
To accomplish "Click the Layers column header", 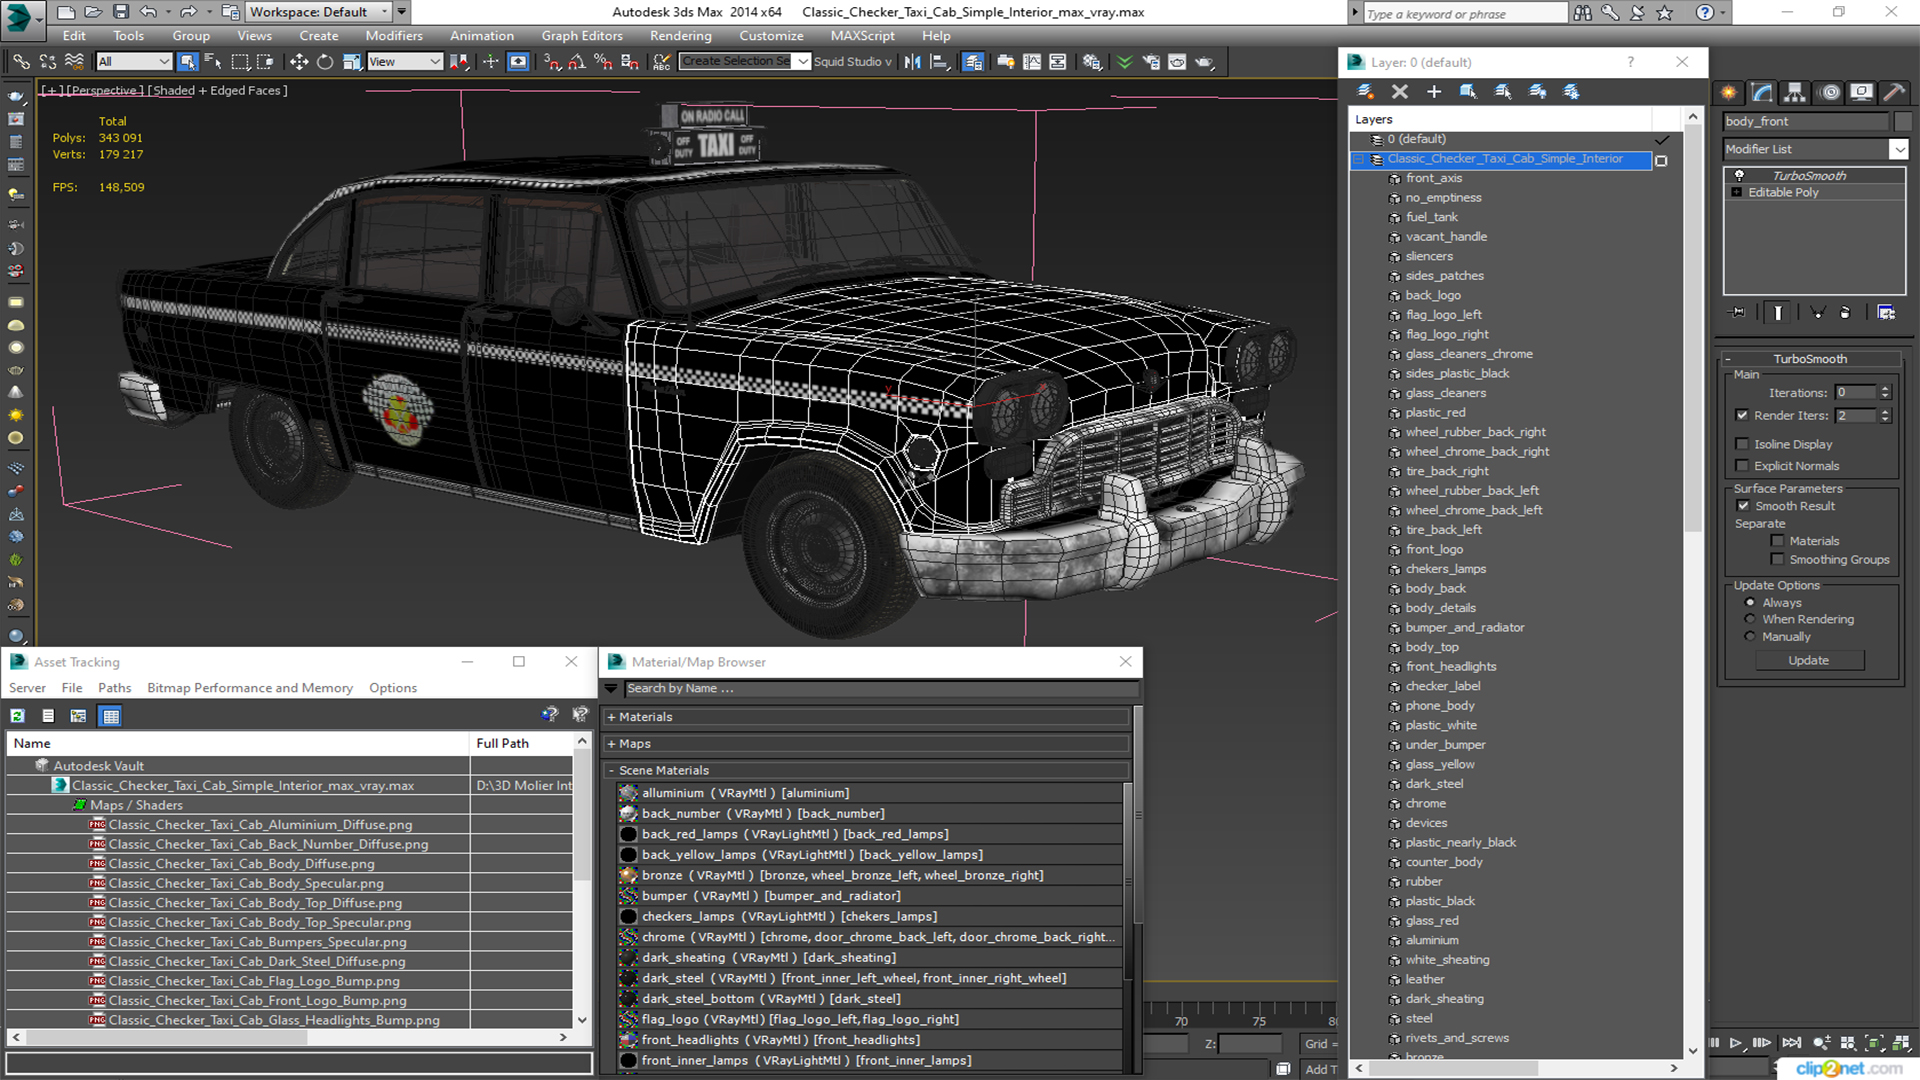I will click(1499, 119).
